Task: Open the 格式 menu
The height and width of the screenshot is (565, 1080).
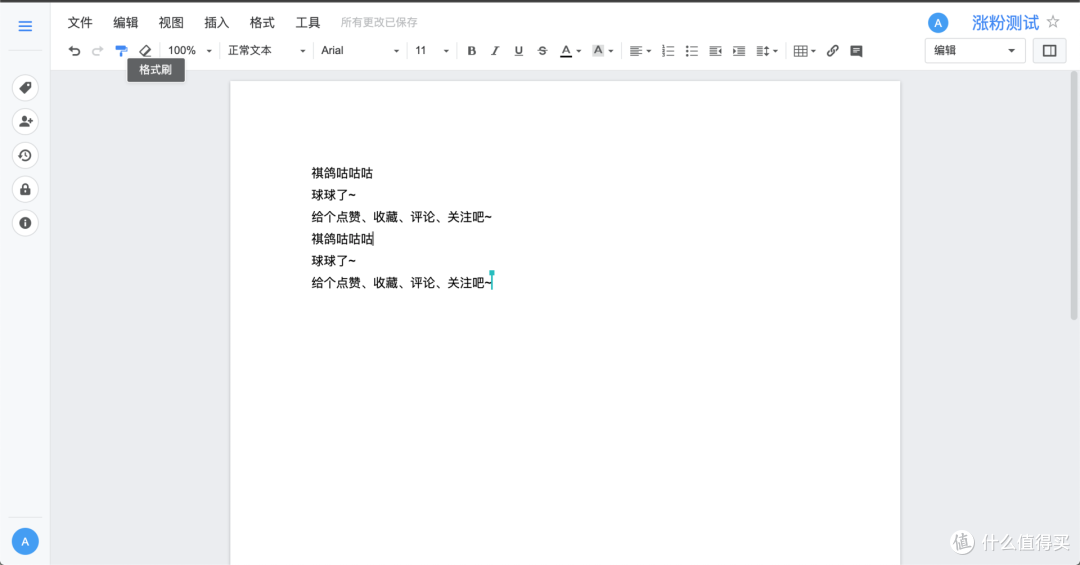Action: [262, 23]
